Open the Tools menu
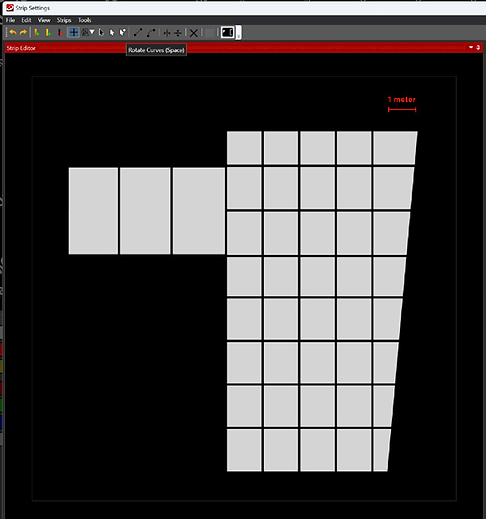The image size is (486, 519). pyautogui.click(x=84, y=20)
